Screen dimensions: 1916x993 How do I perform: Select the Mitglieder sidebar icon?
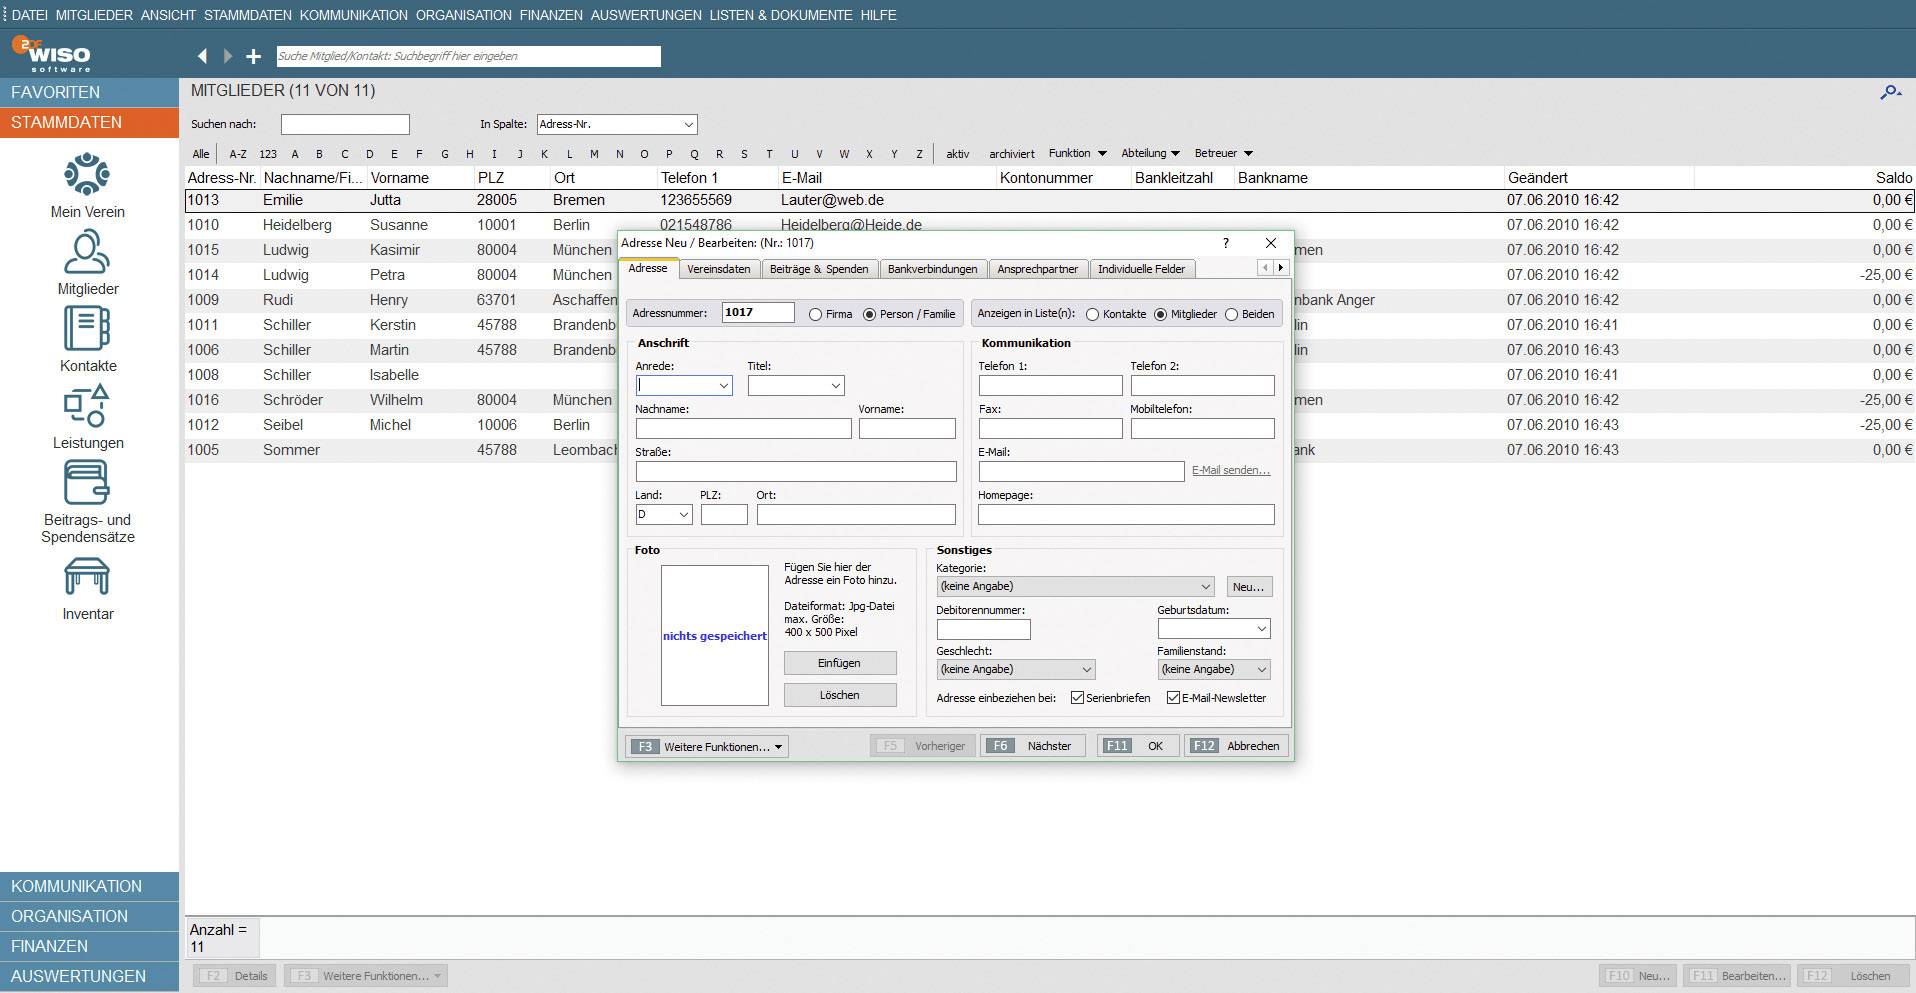pos(87,253)
